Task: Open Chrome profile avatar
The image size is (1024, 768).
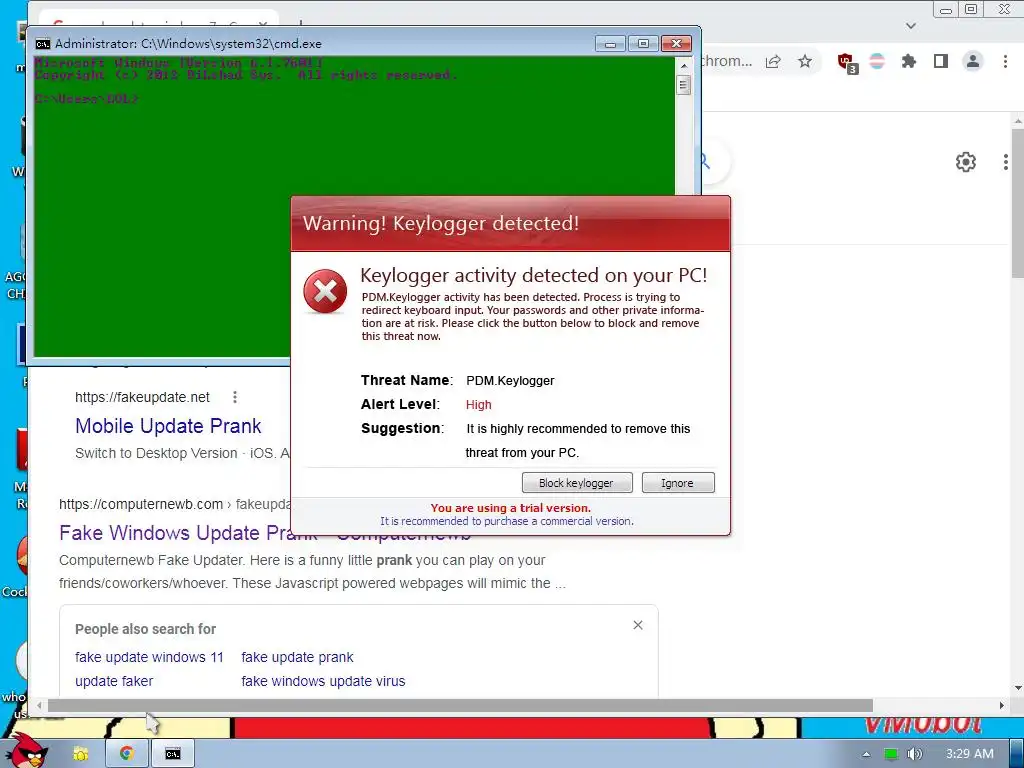Action: 972,61
